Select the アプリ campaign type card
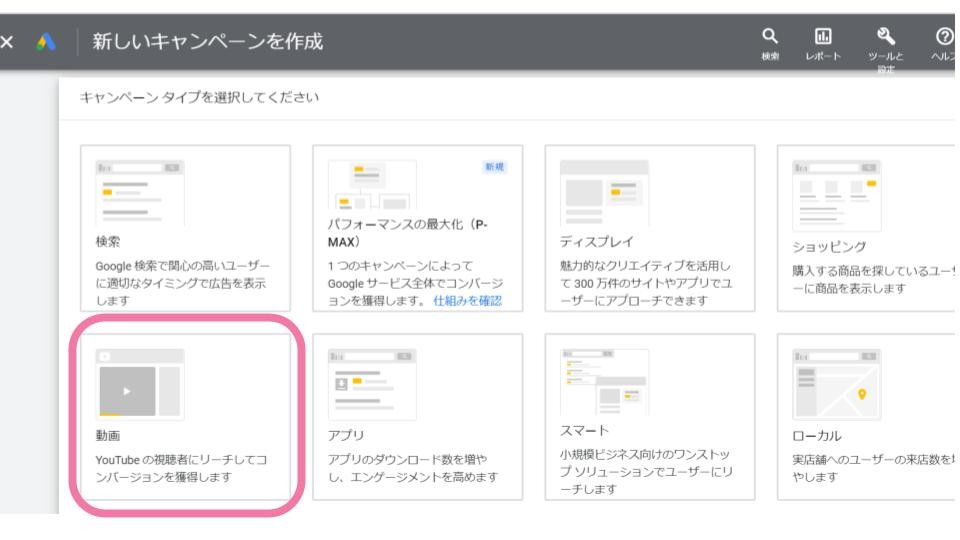This screenshot has width=960, height=540. coord(418,417)
